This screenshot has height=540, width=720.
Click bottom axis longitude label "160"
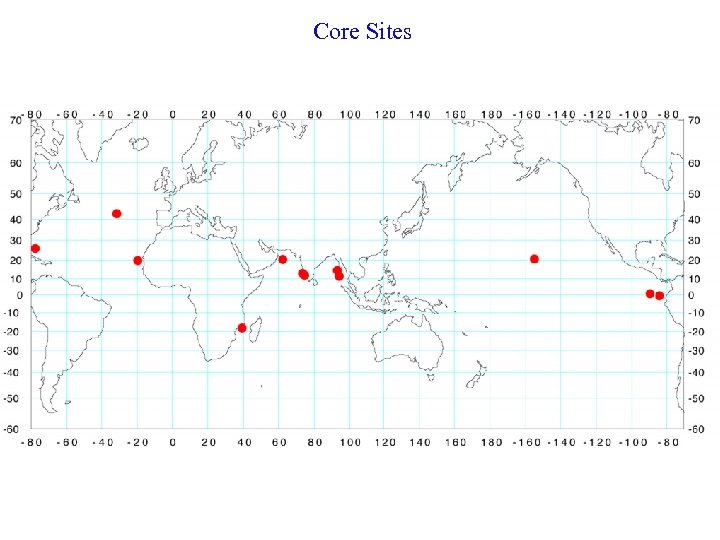point(456,442)
